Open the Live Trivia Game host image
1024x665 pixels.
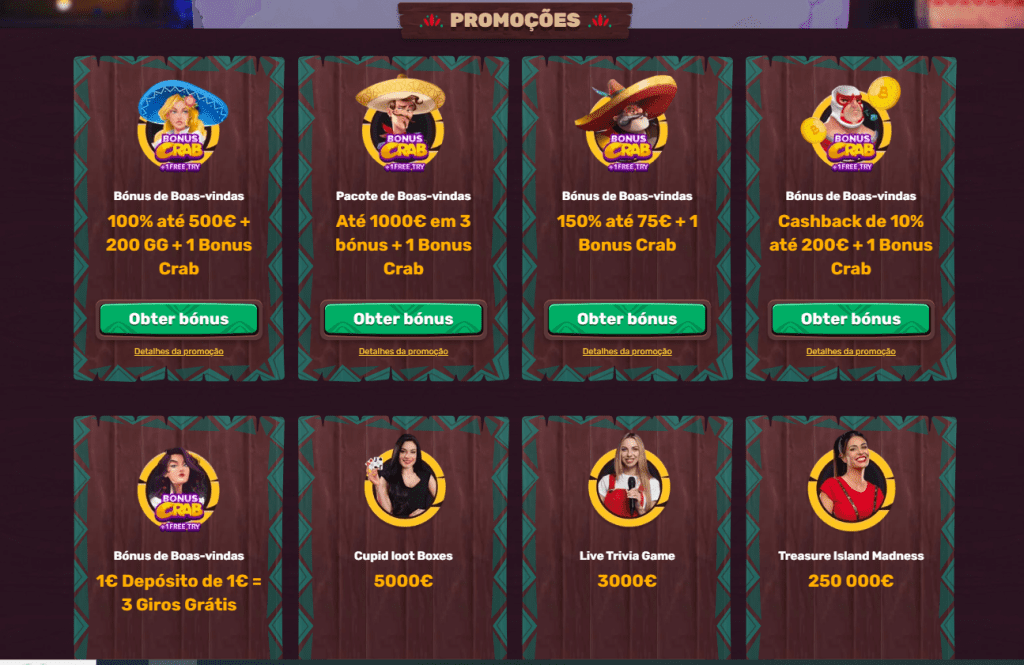[x=628, y=480]
